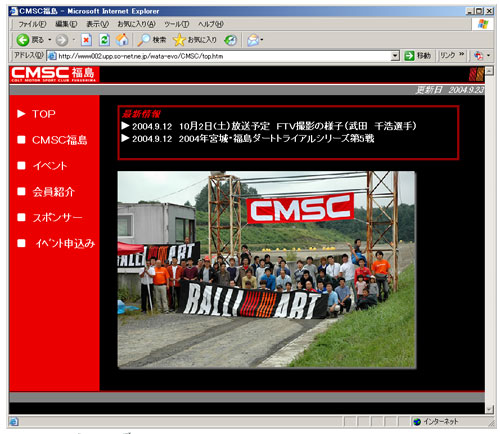Stop page loading with red X

pyautogui.click(x=86, y=40)
